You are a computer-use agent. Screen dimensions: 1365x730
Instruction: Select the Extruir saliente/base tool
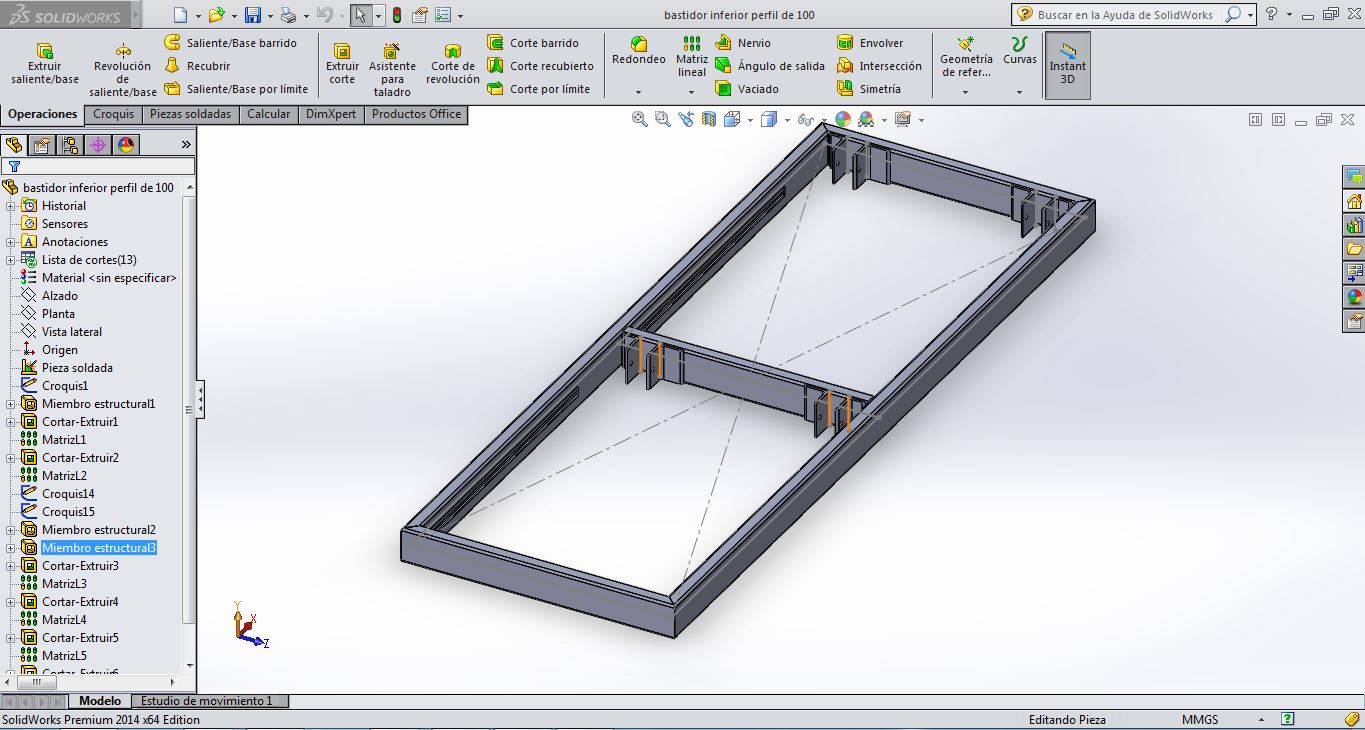[x=45, y=64]
